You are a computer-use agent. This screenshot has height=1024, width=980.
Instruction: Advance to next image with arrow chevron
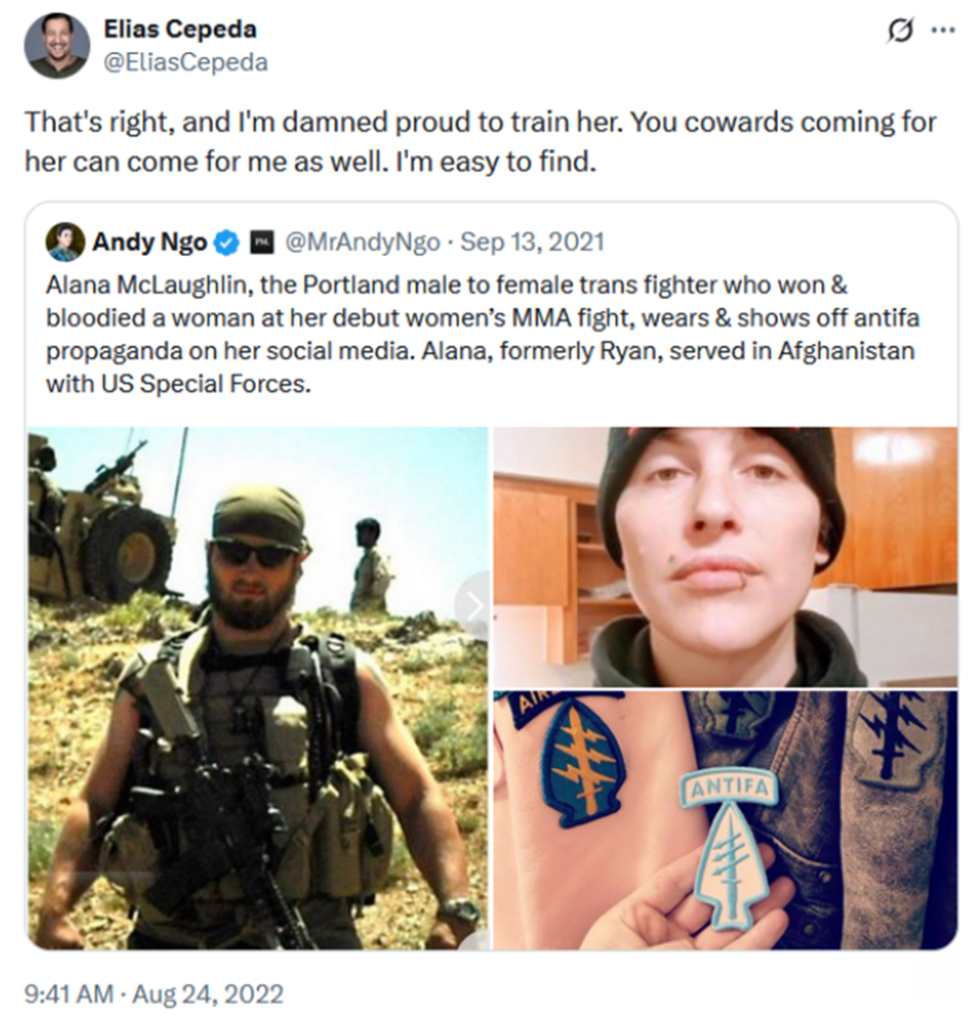(474, 605)
